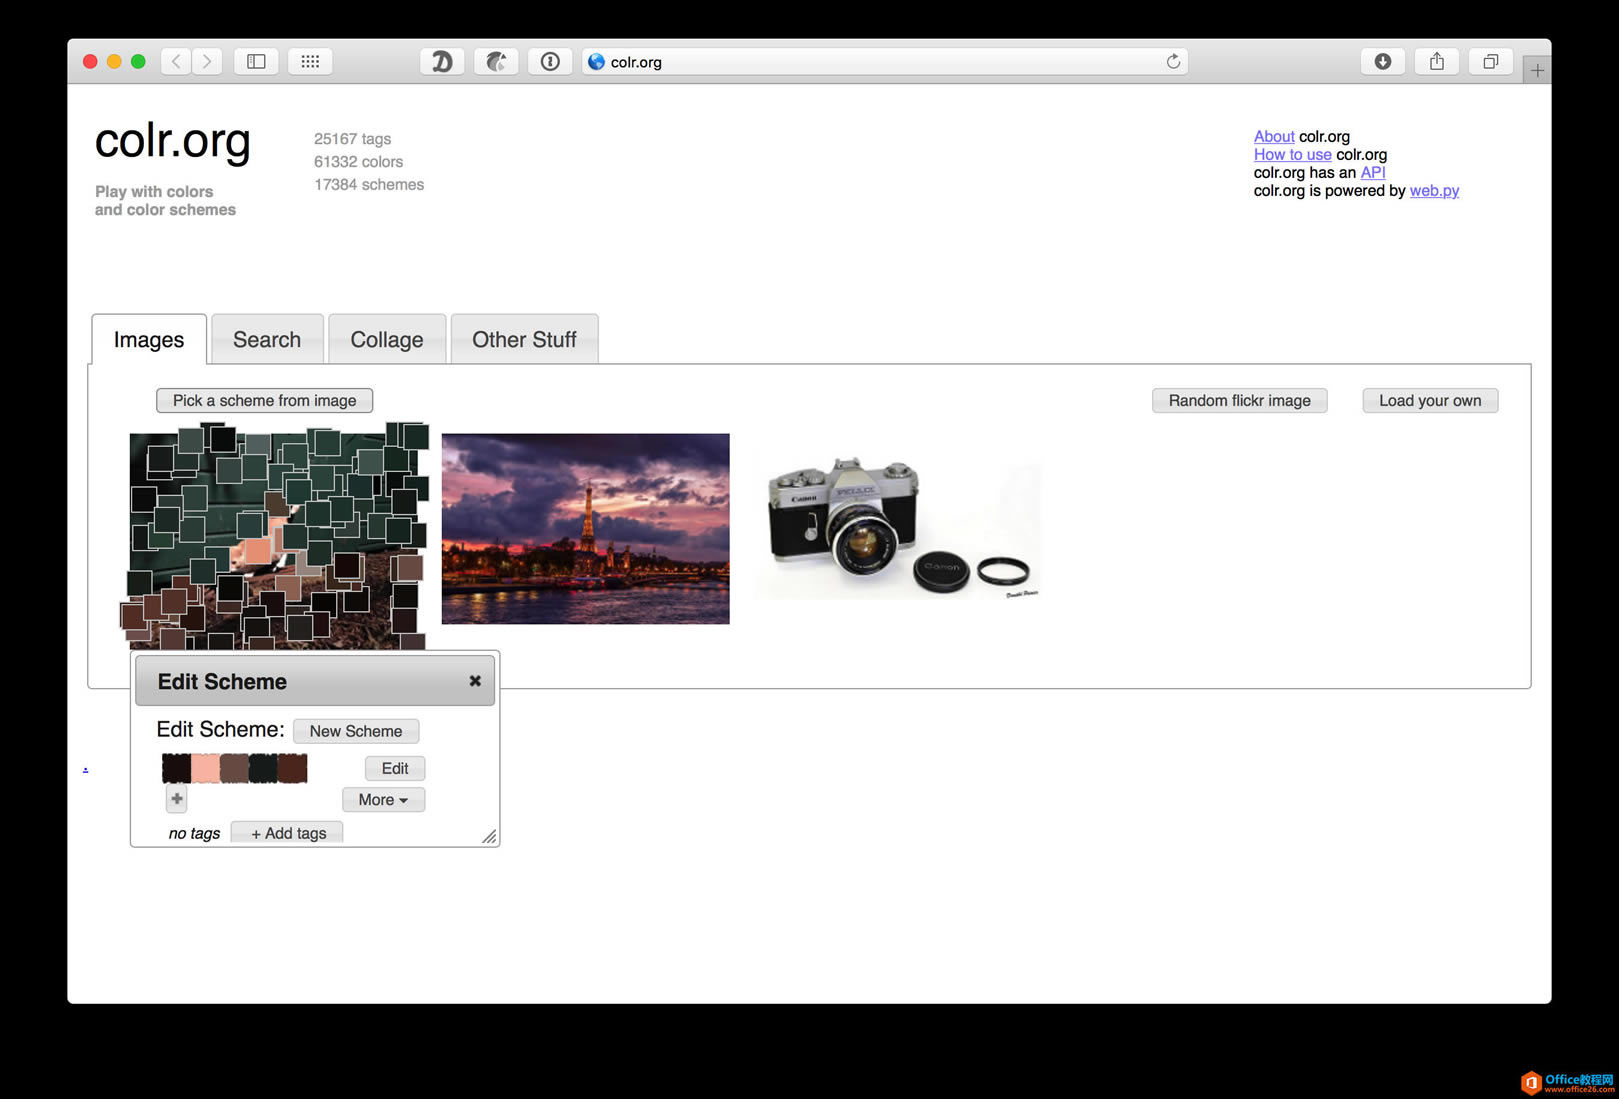Close the Edit Scheme dialog
Viewport: 1619px width, 1099px height.
pos(475,681)
